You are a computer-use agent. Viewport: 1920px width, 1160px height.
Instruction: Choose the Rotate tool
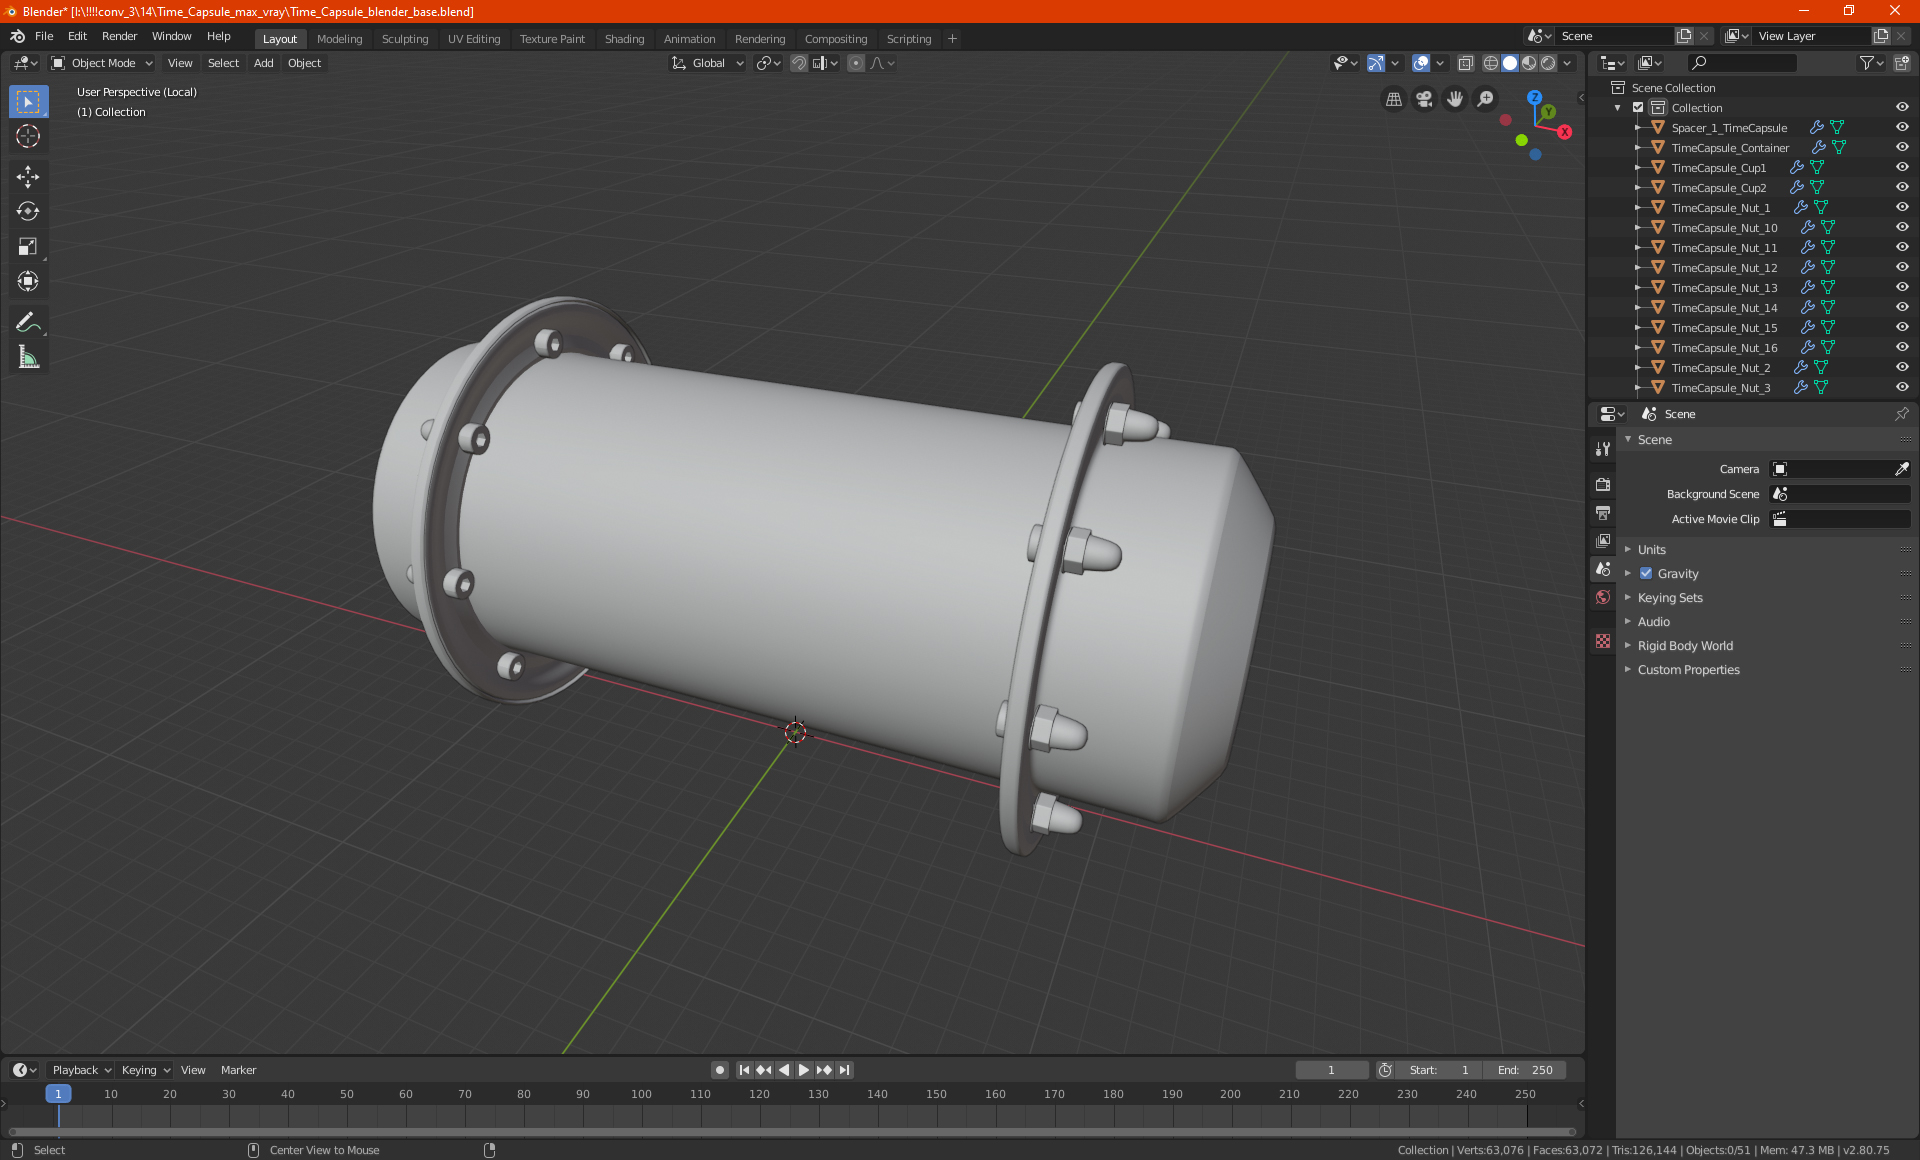[28, 211]
